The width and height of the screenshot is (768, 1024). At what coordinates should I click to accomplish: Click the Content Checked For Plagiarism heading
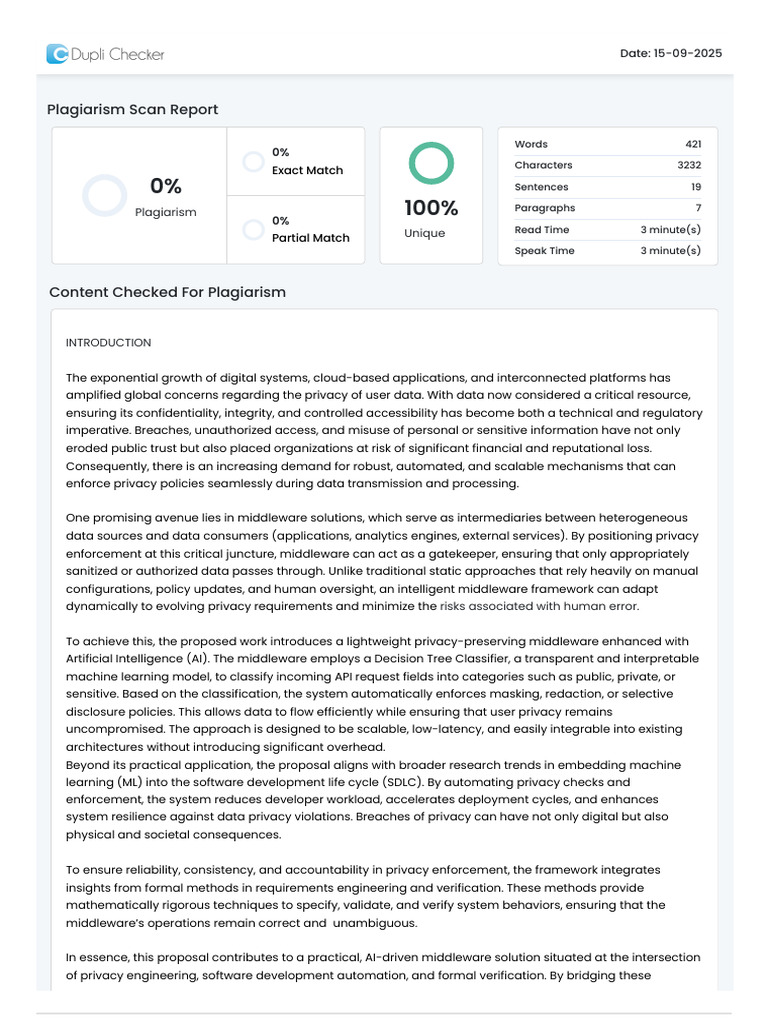(x=167, y=292)
